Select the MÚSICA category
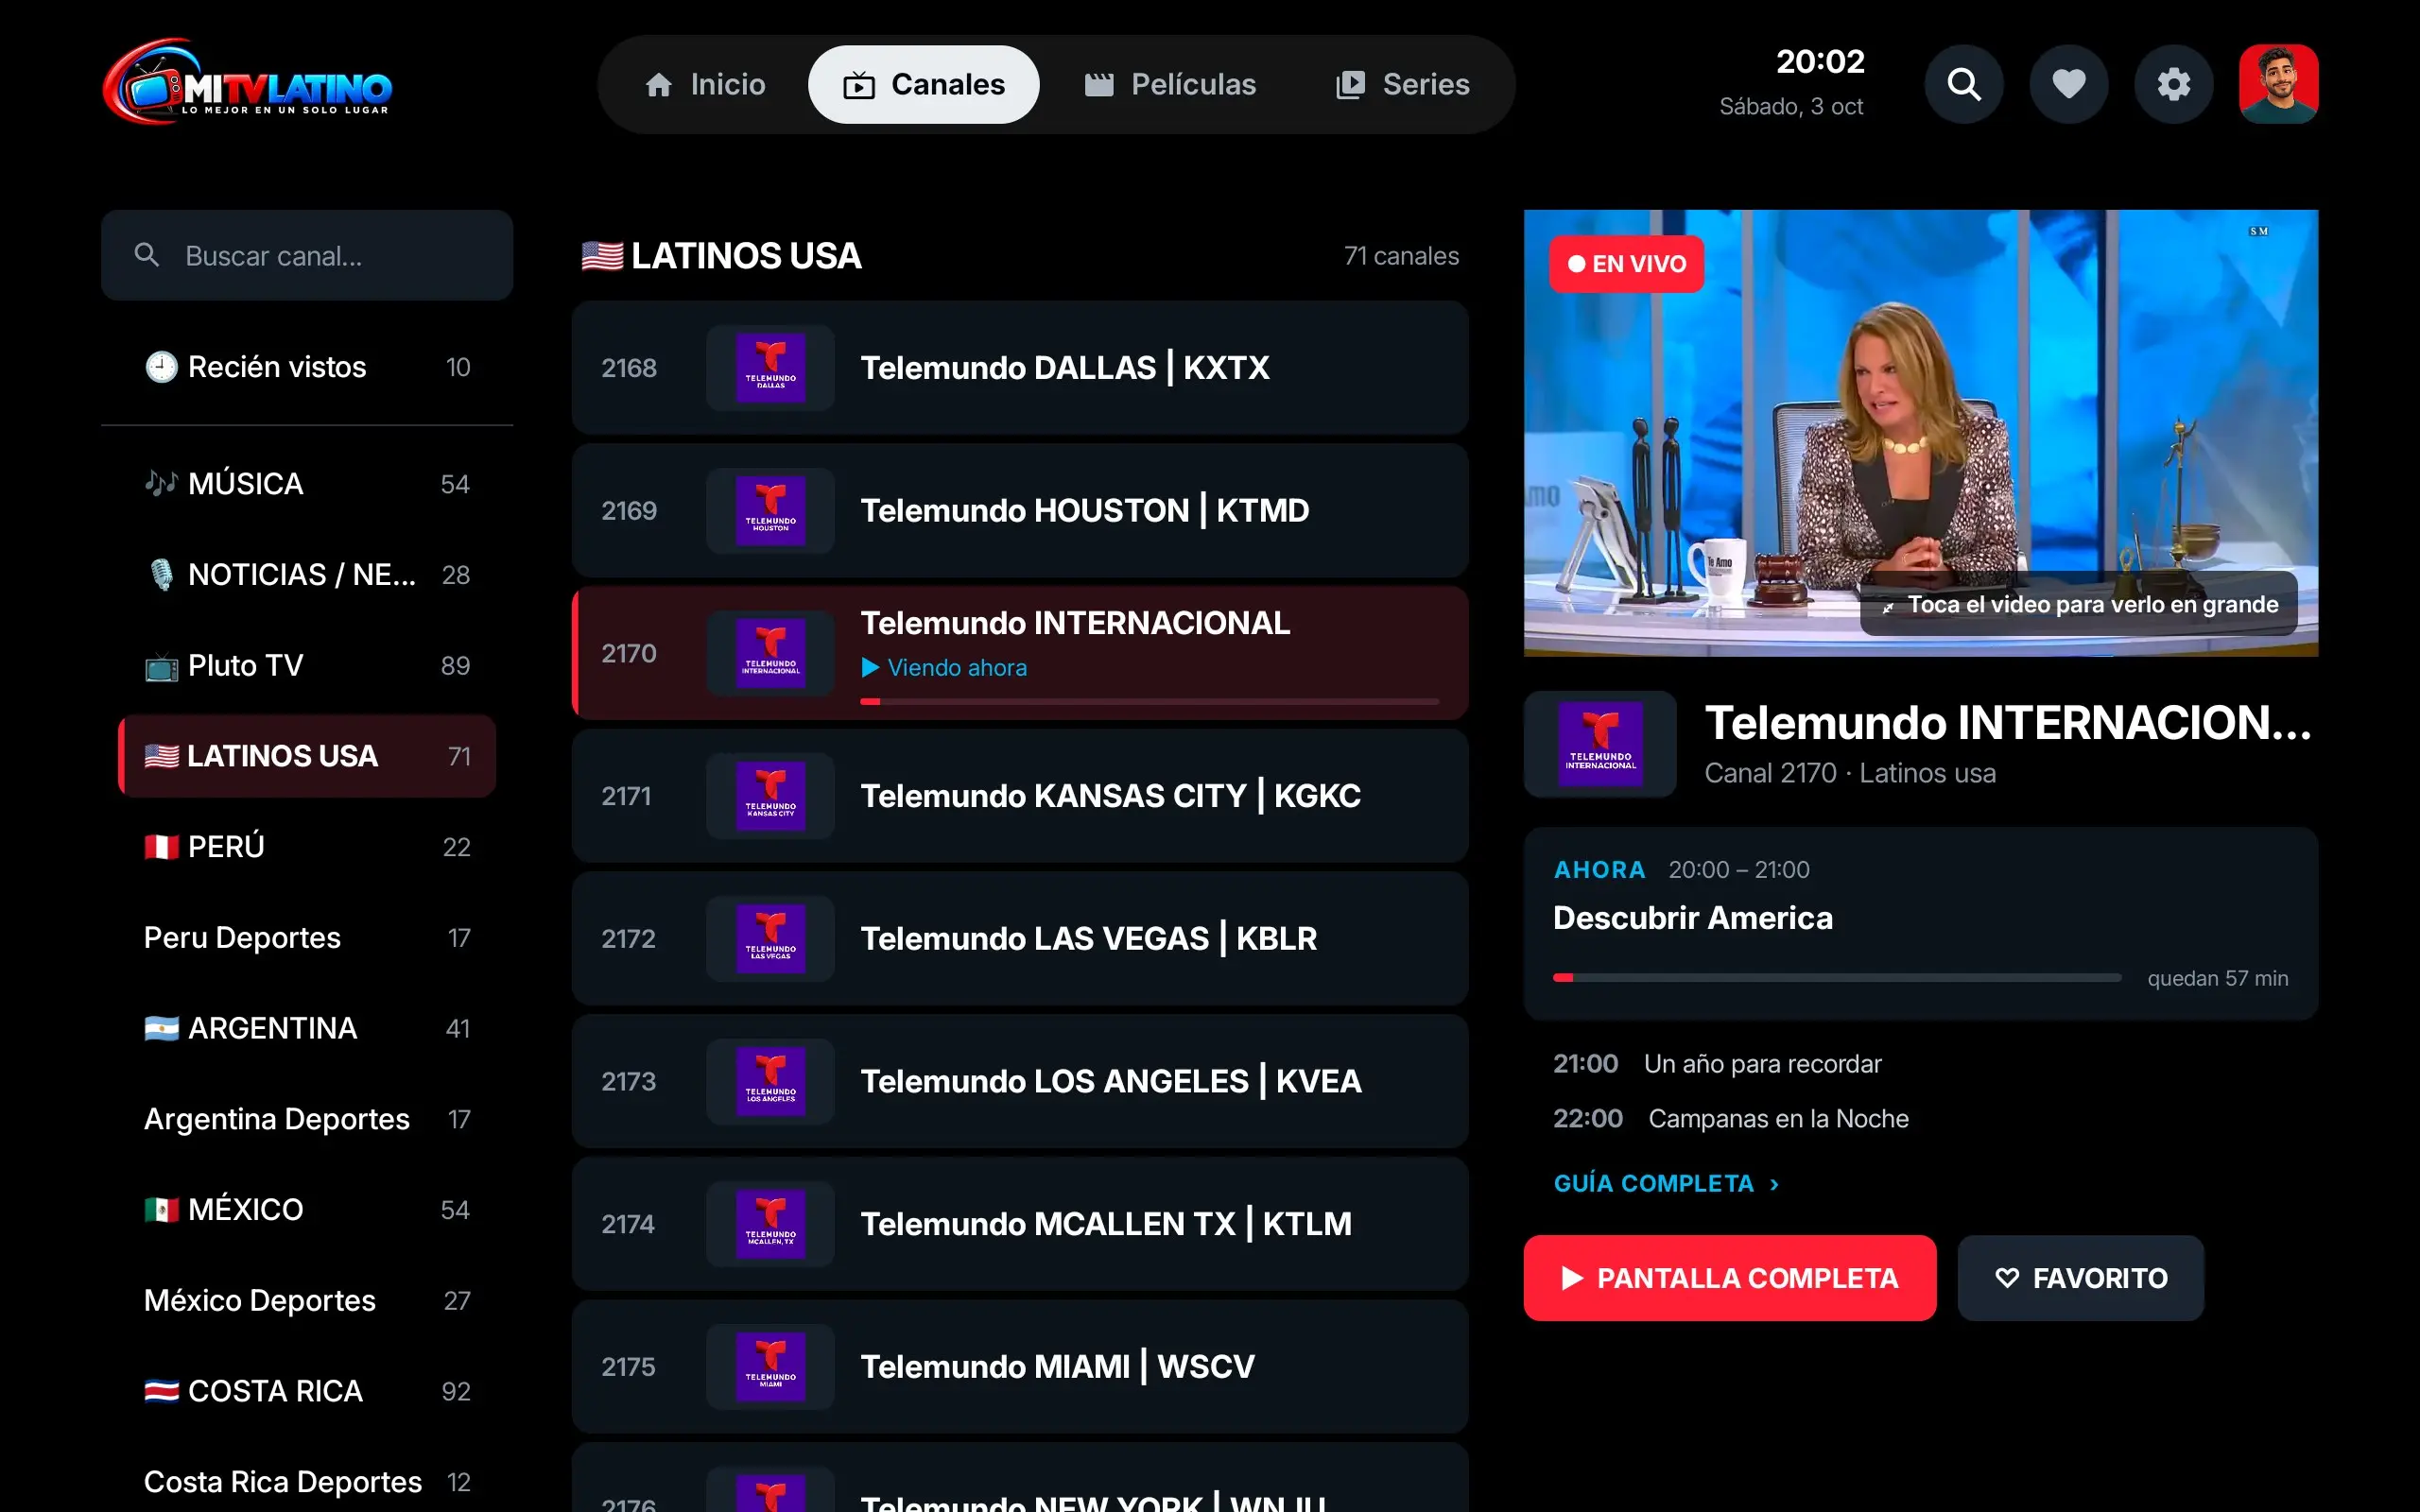 (x=307, y=484)
